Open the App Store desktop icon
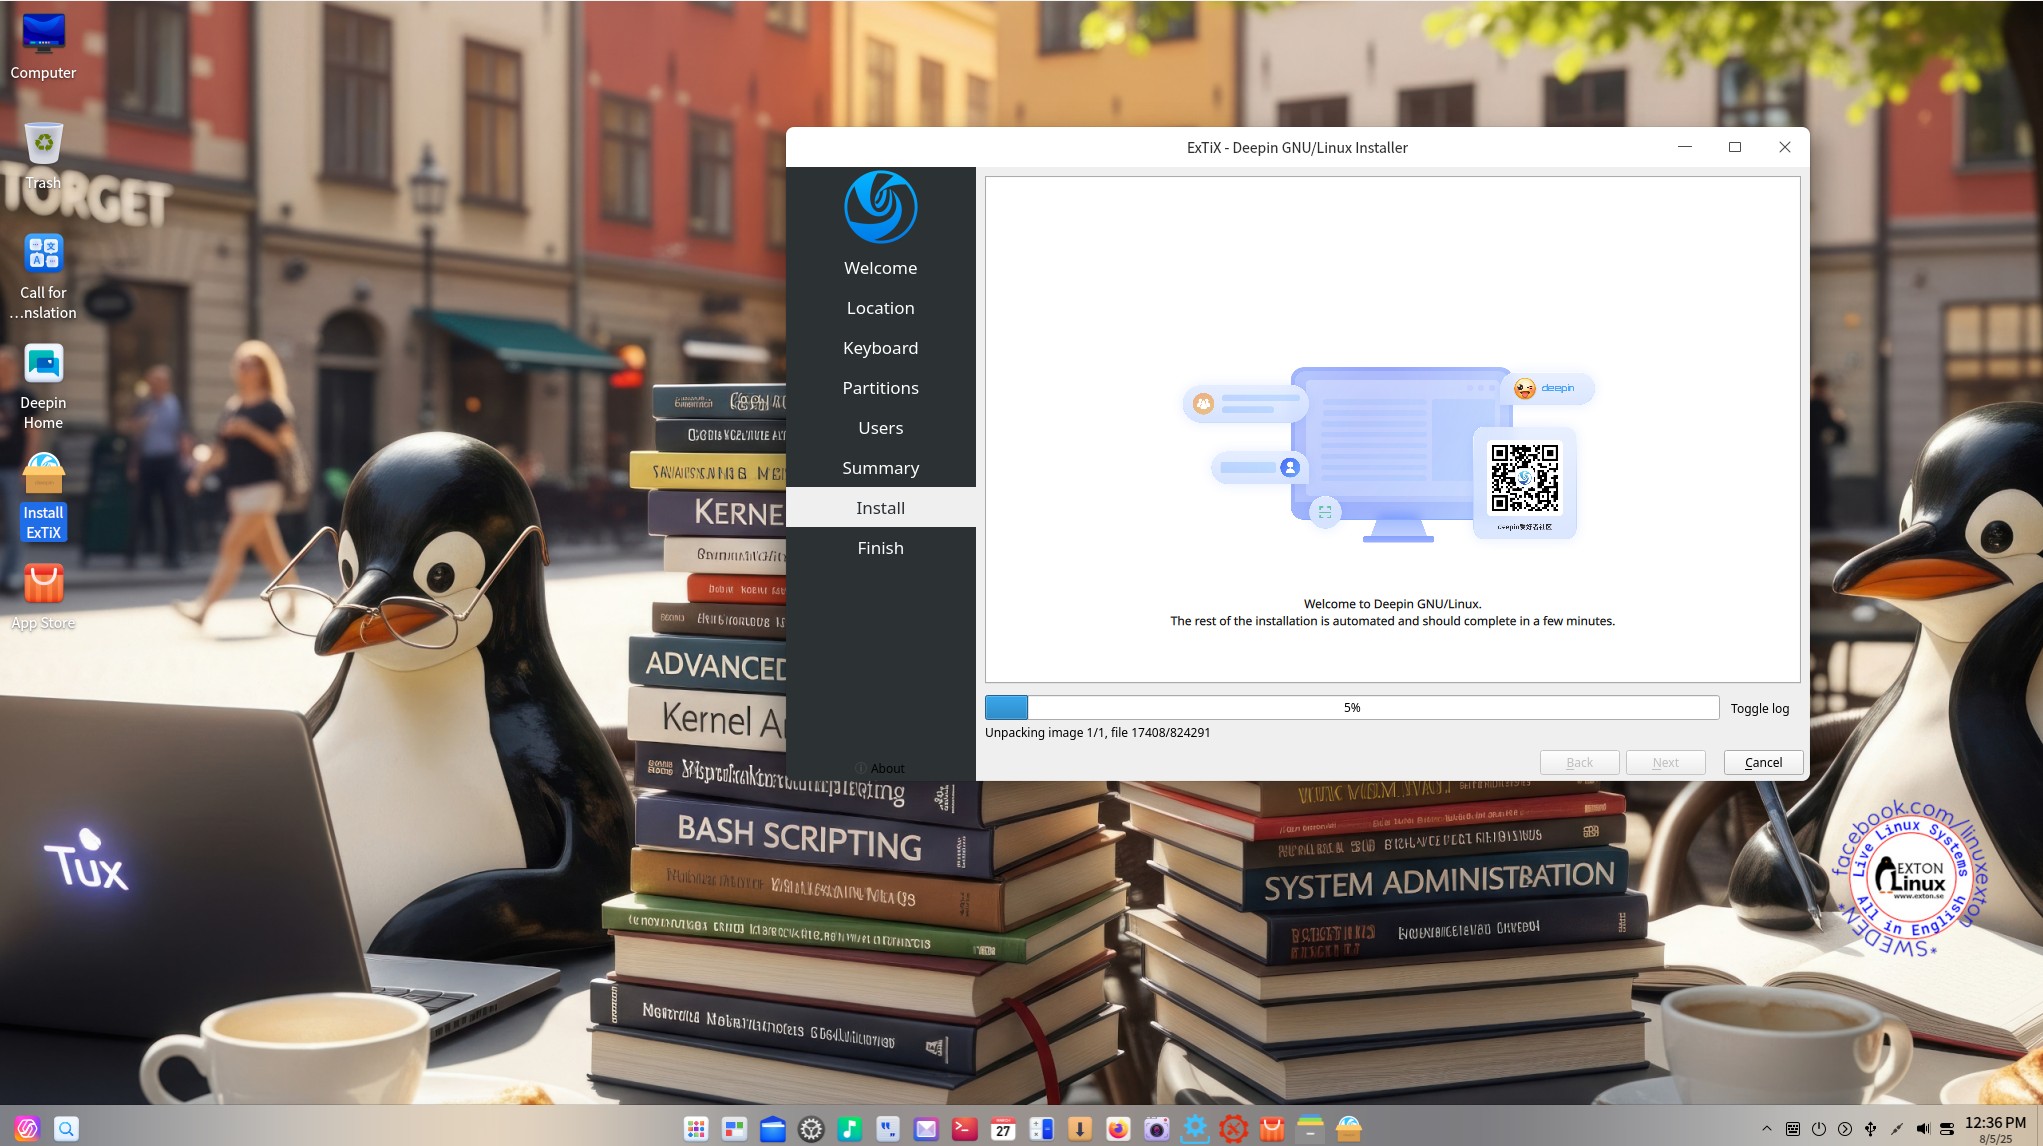 [x=43, y=596]
